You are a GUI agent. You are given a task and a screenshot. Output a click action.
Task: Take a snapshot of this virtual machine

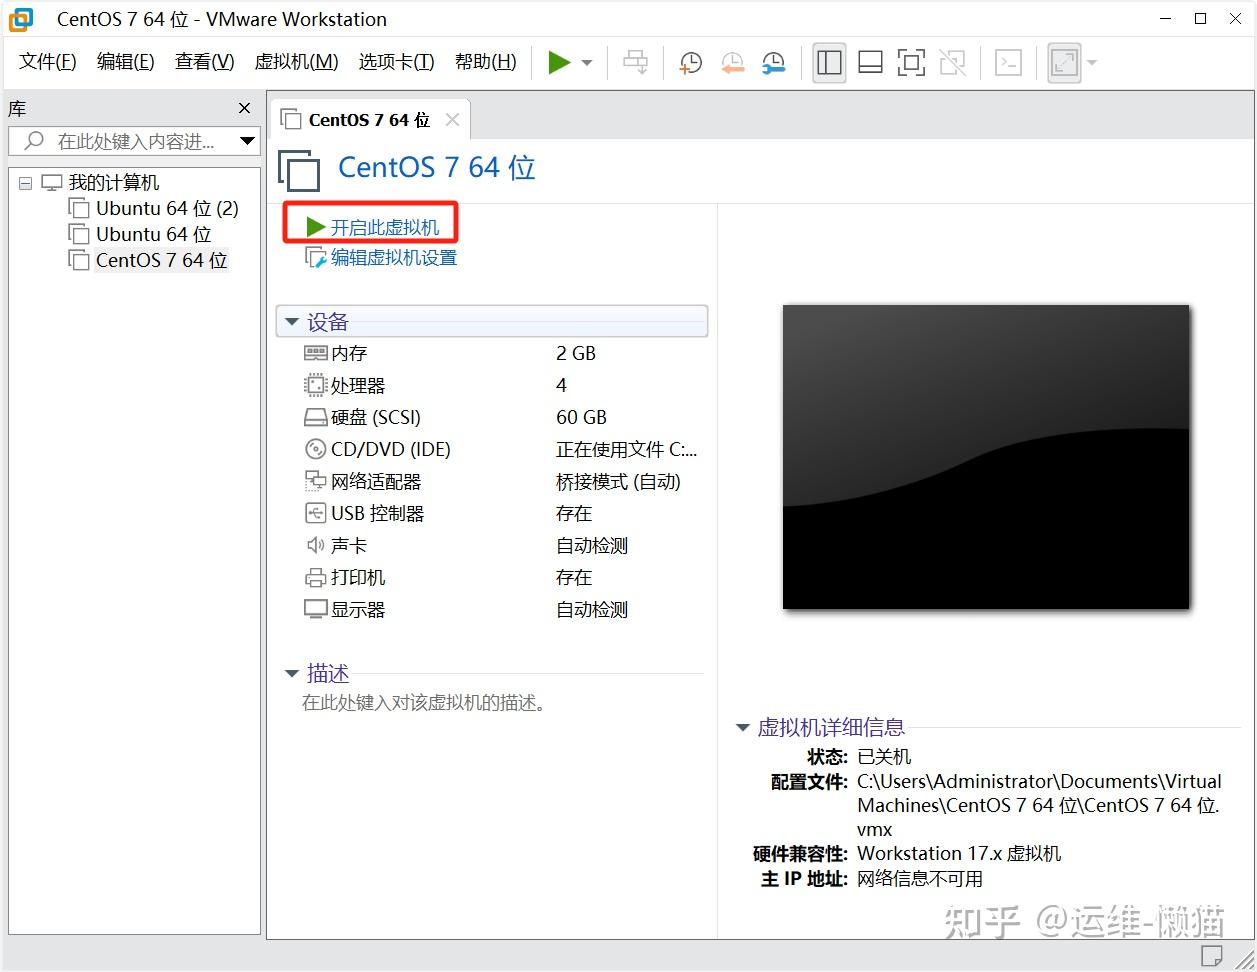click(690, 63)
